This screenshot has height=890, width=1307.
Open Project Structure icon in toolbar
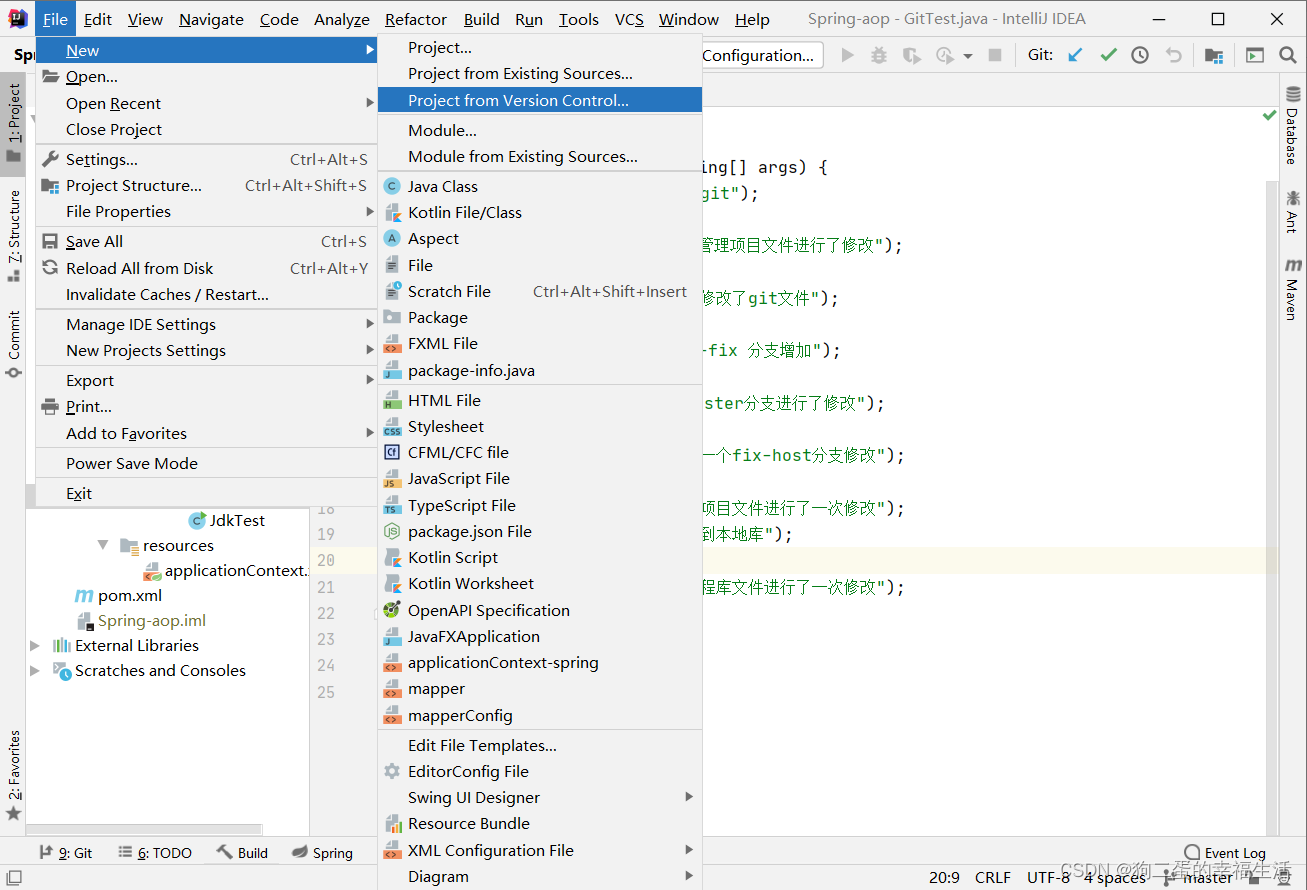pos(1213,55)
